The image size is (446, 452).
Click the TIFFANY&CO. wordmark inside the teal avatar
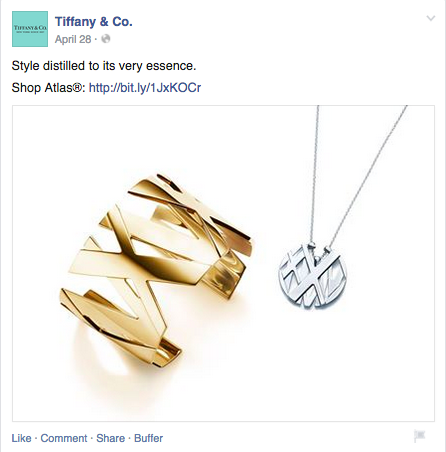coord(30,28)
